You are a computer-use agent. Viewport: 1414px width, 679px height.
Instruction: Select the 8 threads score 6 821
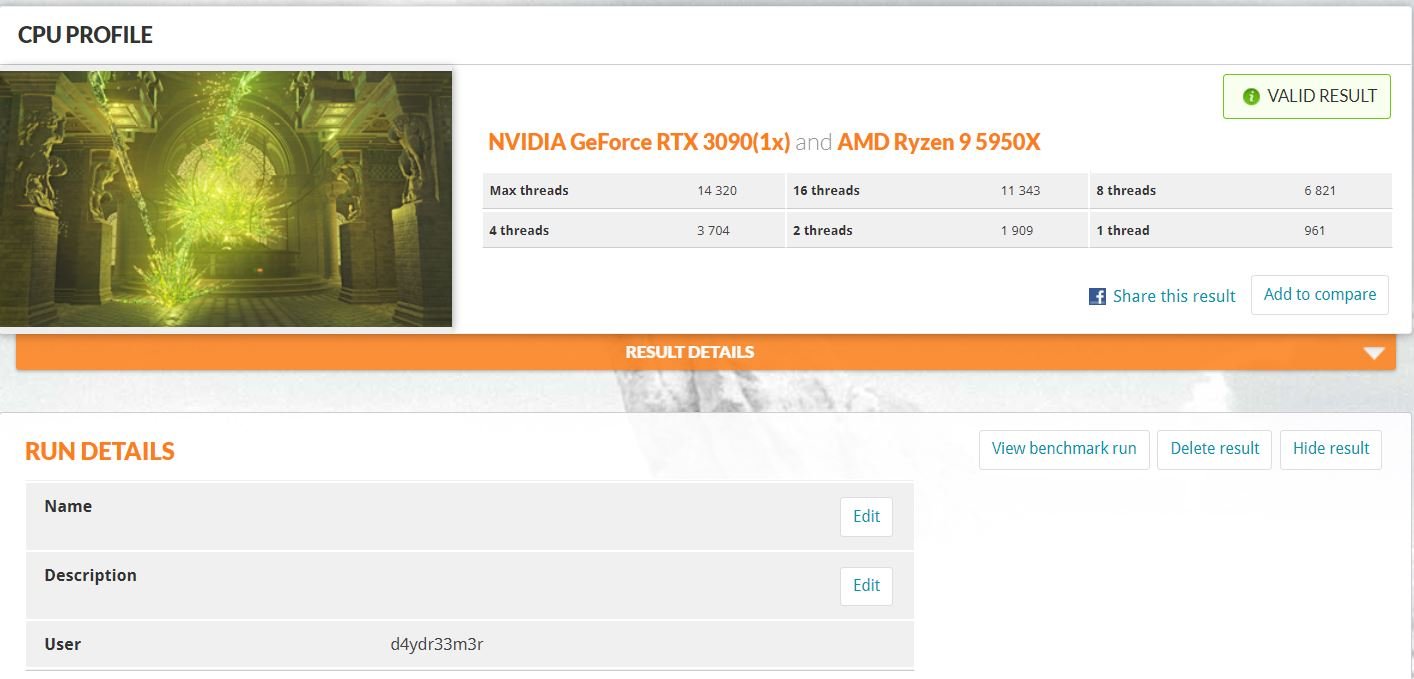click(1320, 191)
